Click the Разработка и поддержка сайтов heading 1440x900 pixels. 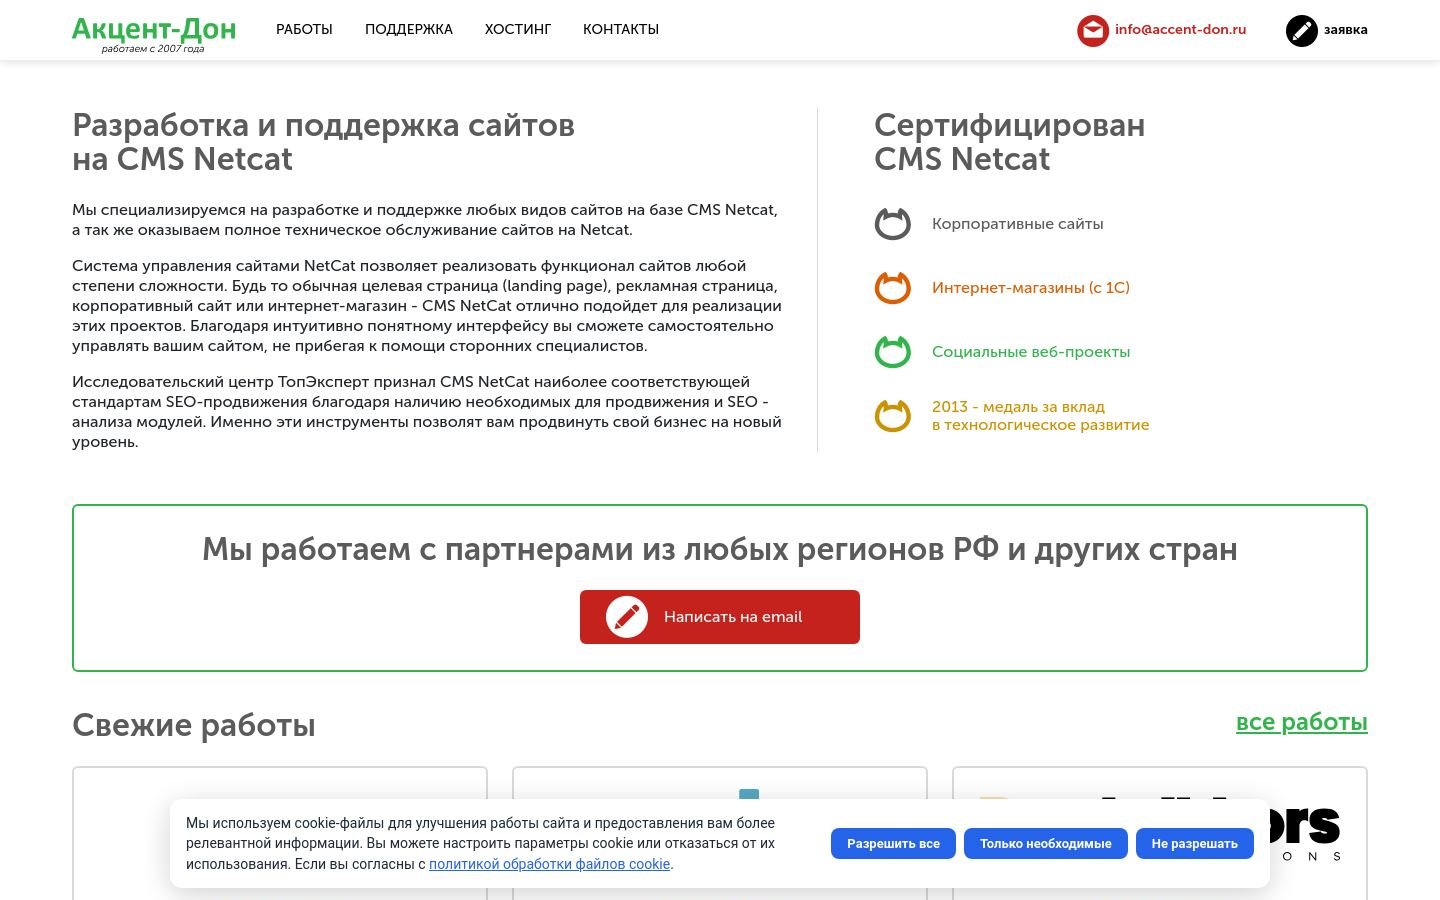click(323, 142)
